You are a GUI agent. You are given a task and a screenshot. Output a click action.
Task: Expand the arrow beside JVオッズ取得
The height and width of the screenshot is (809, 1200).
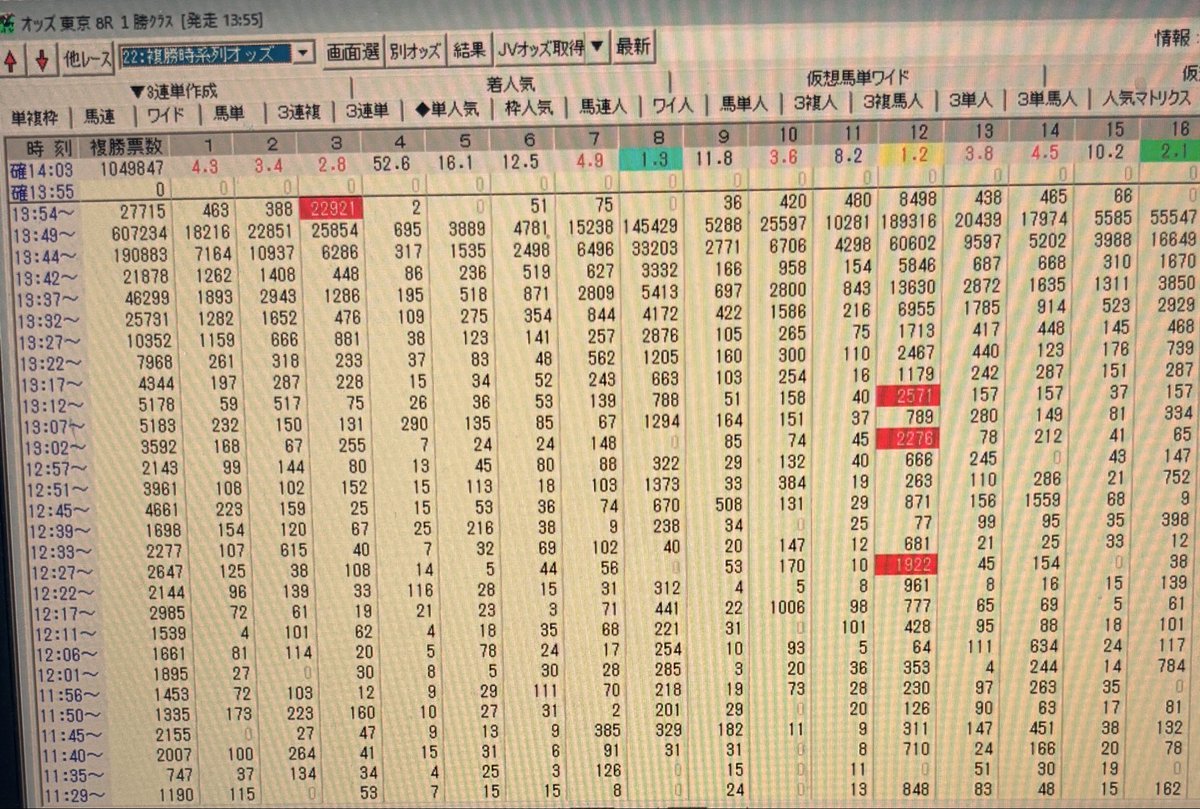[x=597, y=46]
